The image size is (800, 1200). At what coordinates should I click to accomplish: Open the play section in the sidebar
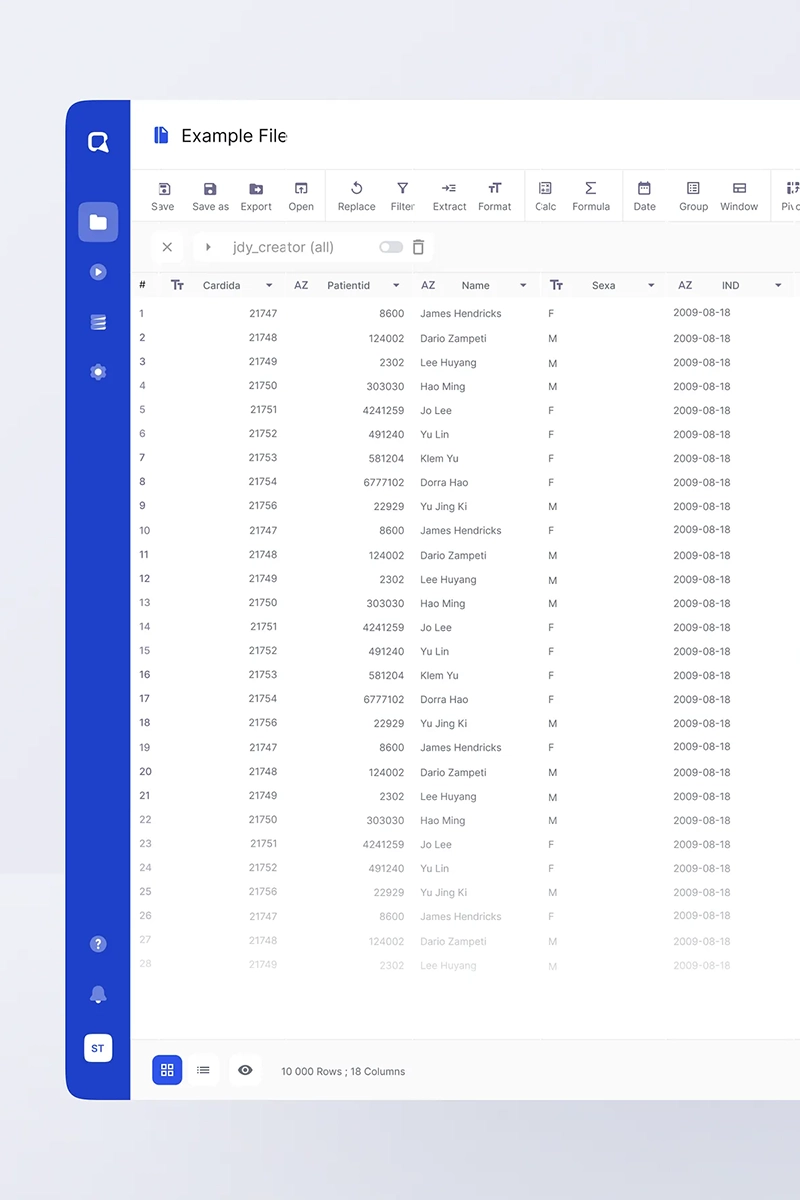(x=98, y=272)
